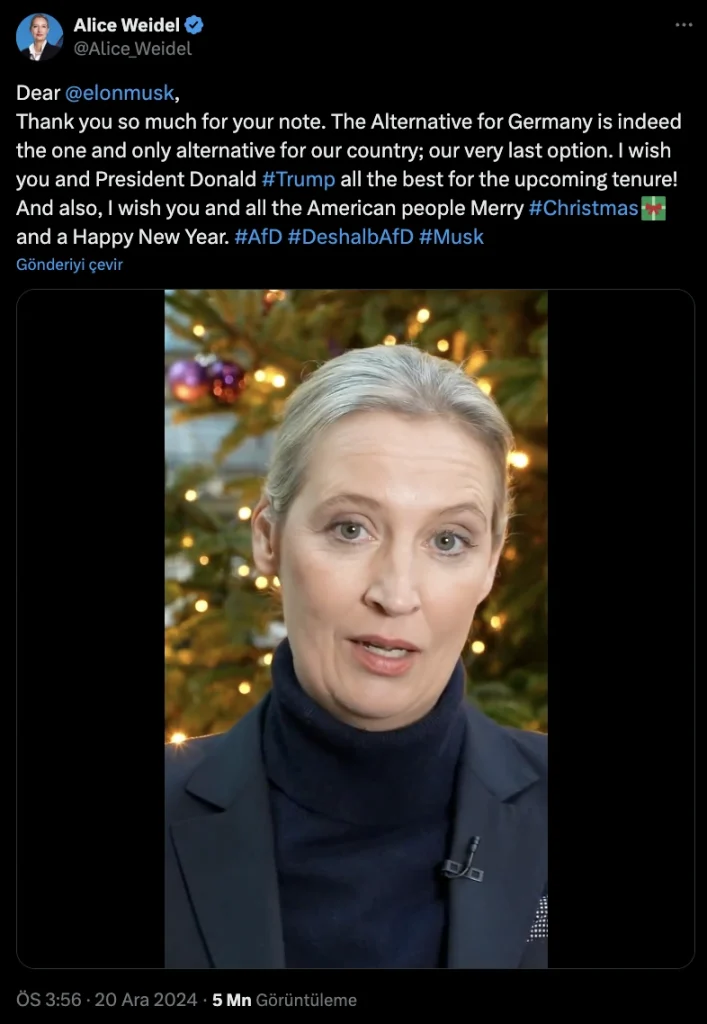Click the Alice Weidel display name
The height and width of the screenshot is (1024, 707).
(x=127, y=25)
